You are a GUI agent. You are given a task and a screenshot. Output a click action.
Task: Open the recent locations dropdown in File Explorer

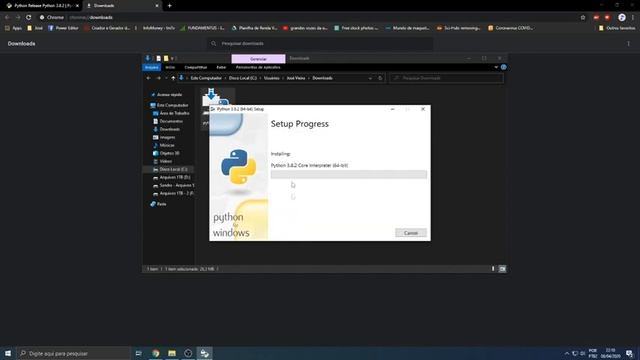(166, 78)
